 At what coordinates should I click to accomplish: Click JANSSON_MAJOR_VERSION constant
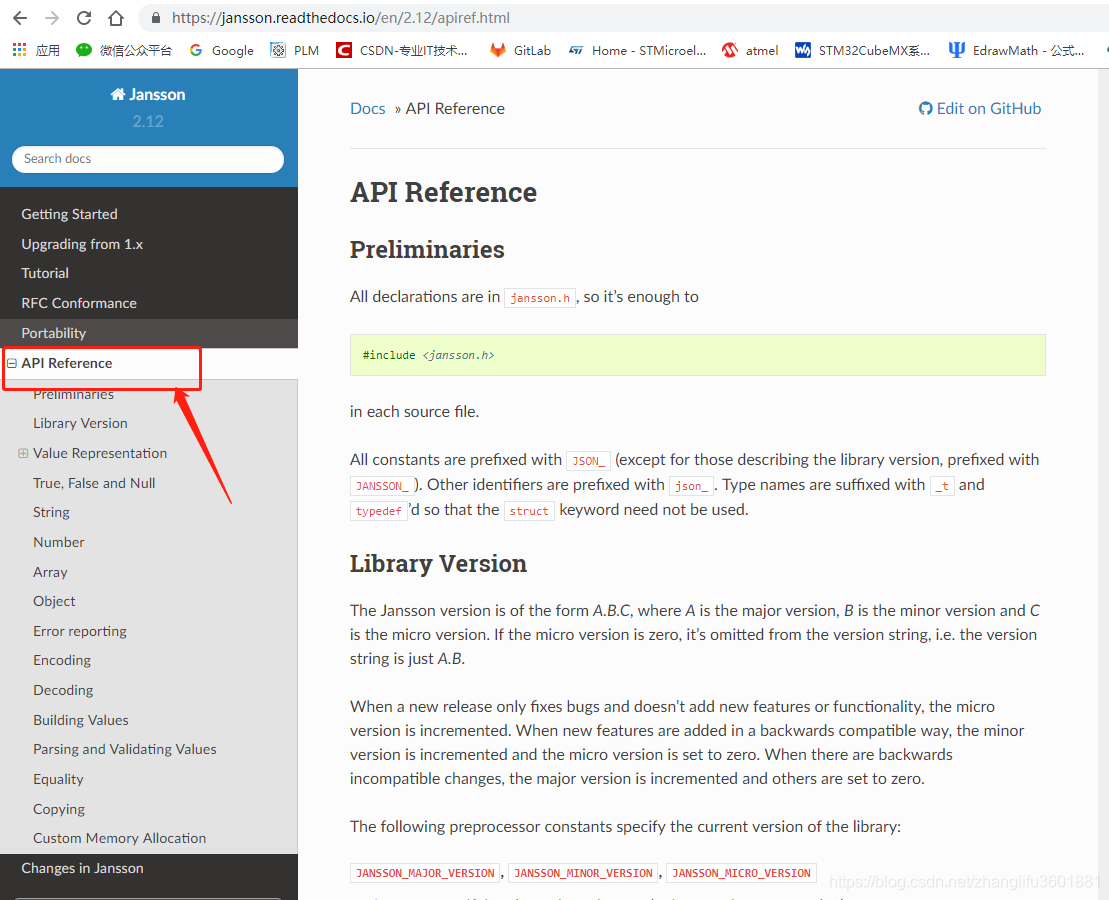pyautogui.click(x=425, y=873)
